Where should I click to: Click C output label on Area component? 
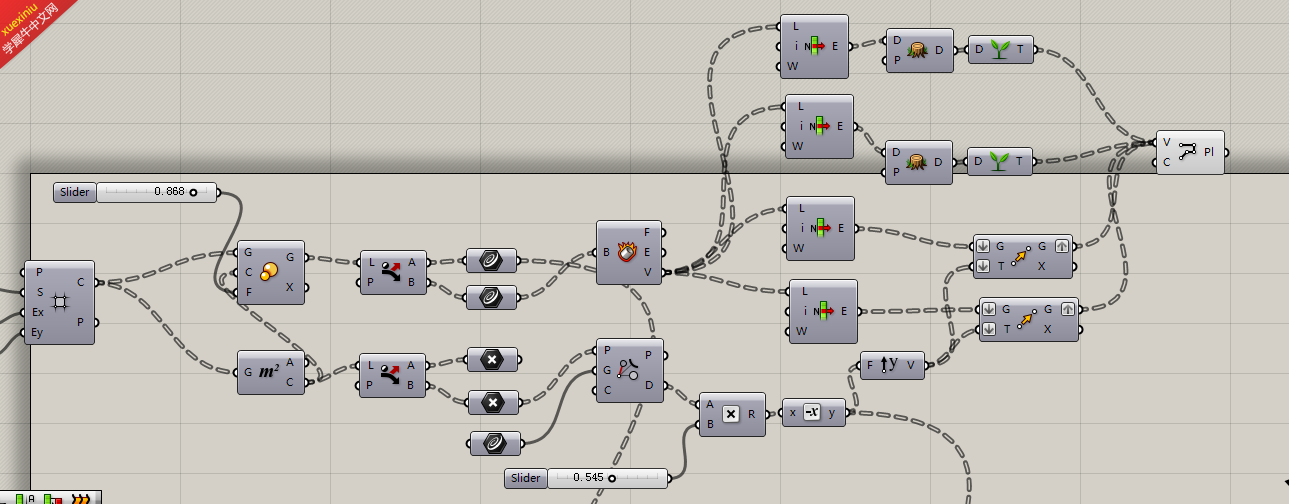[x=290, y=382]
